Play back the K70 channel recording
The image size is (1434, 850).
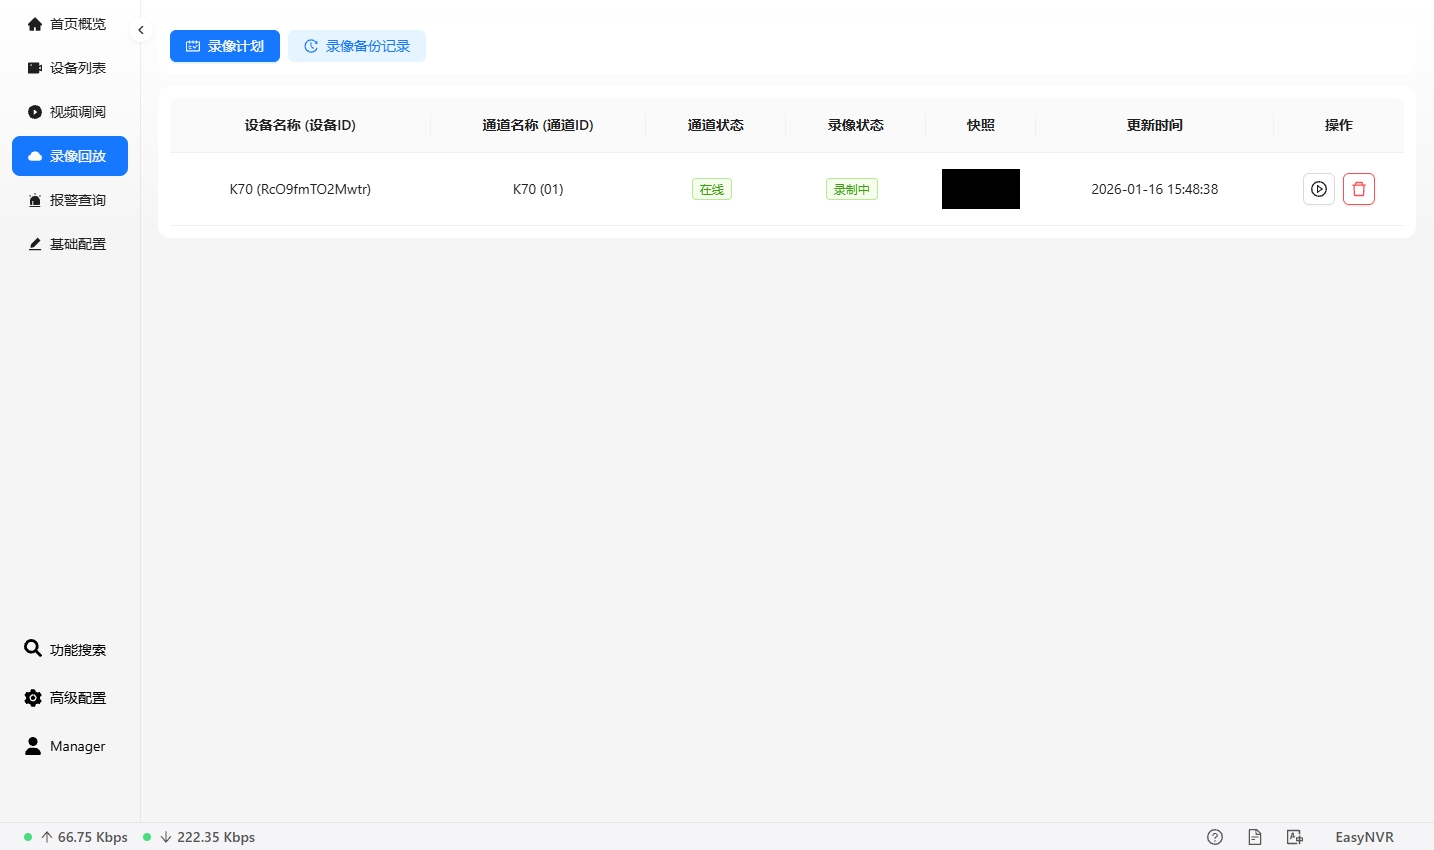(1319, 189)
